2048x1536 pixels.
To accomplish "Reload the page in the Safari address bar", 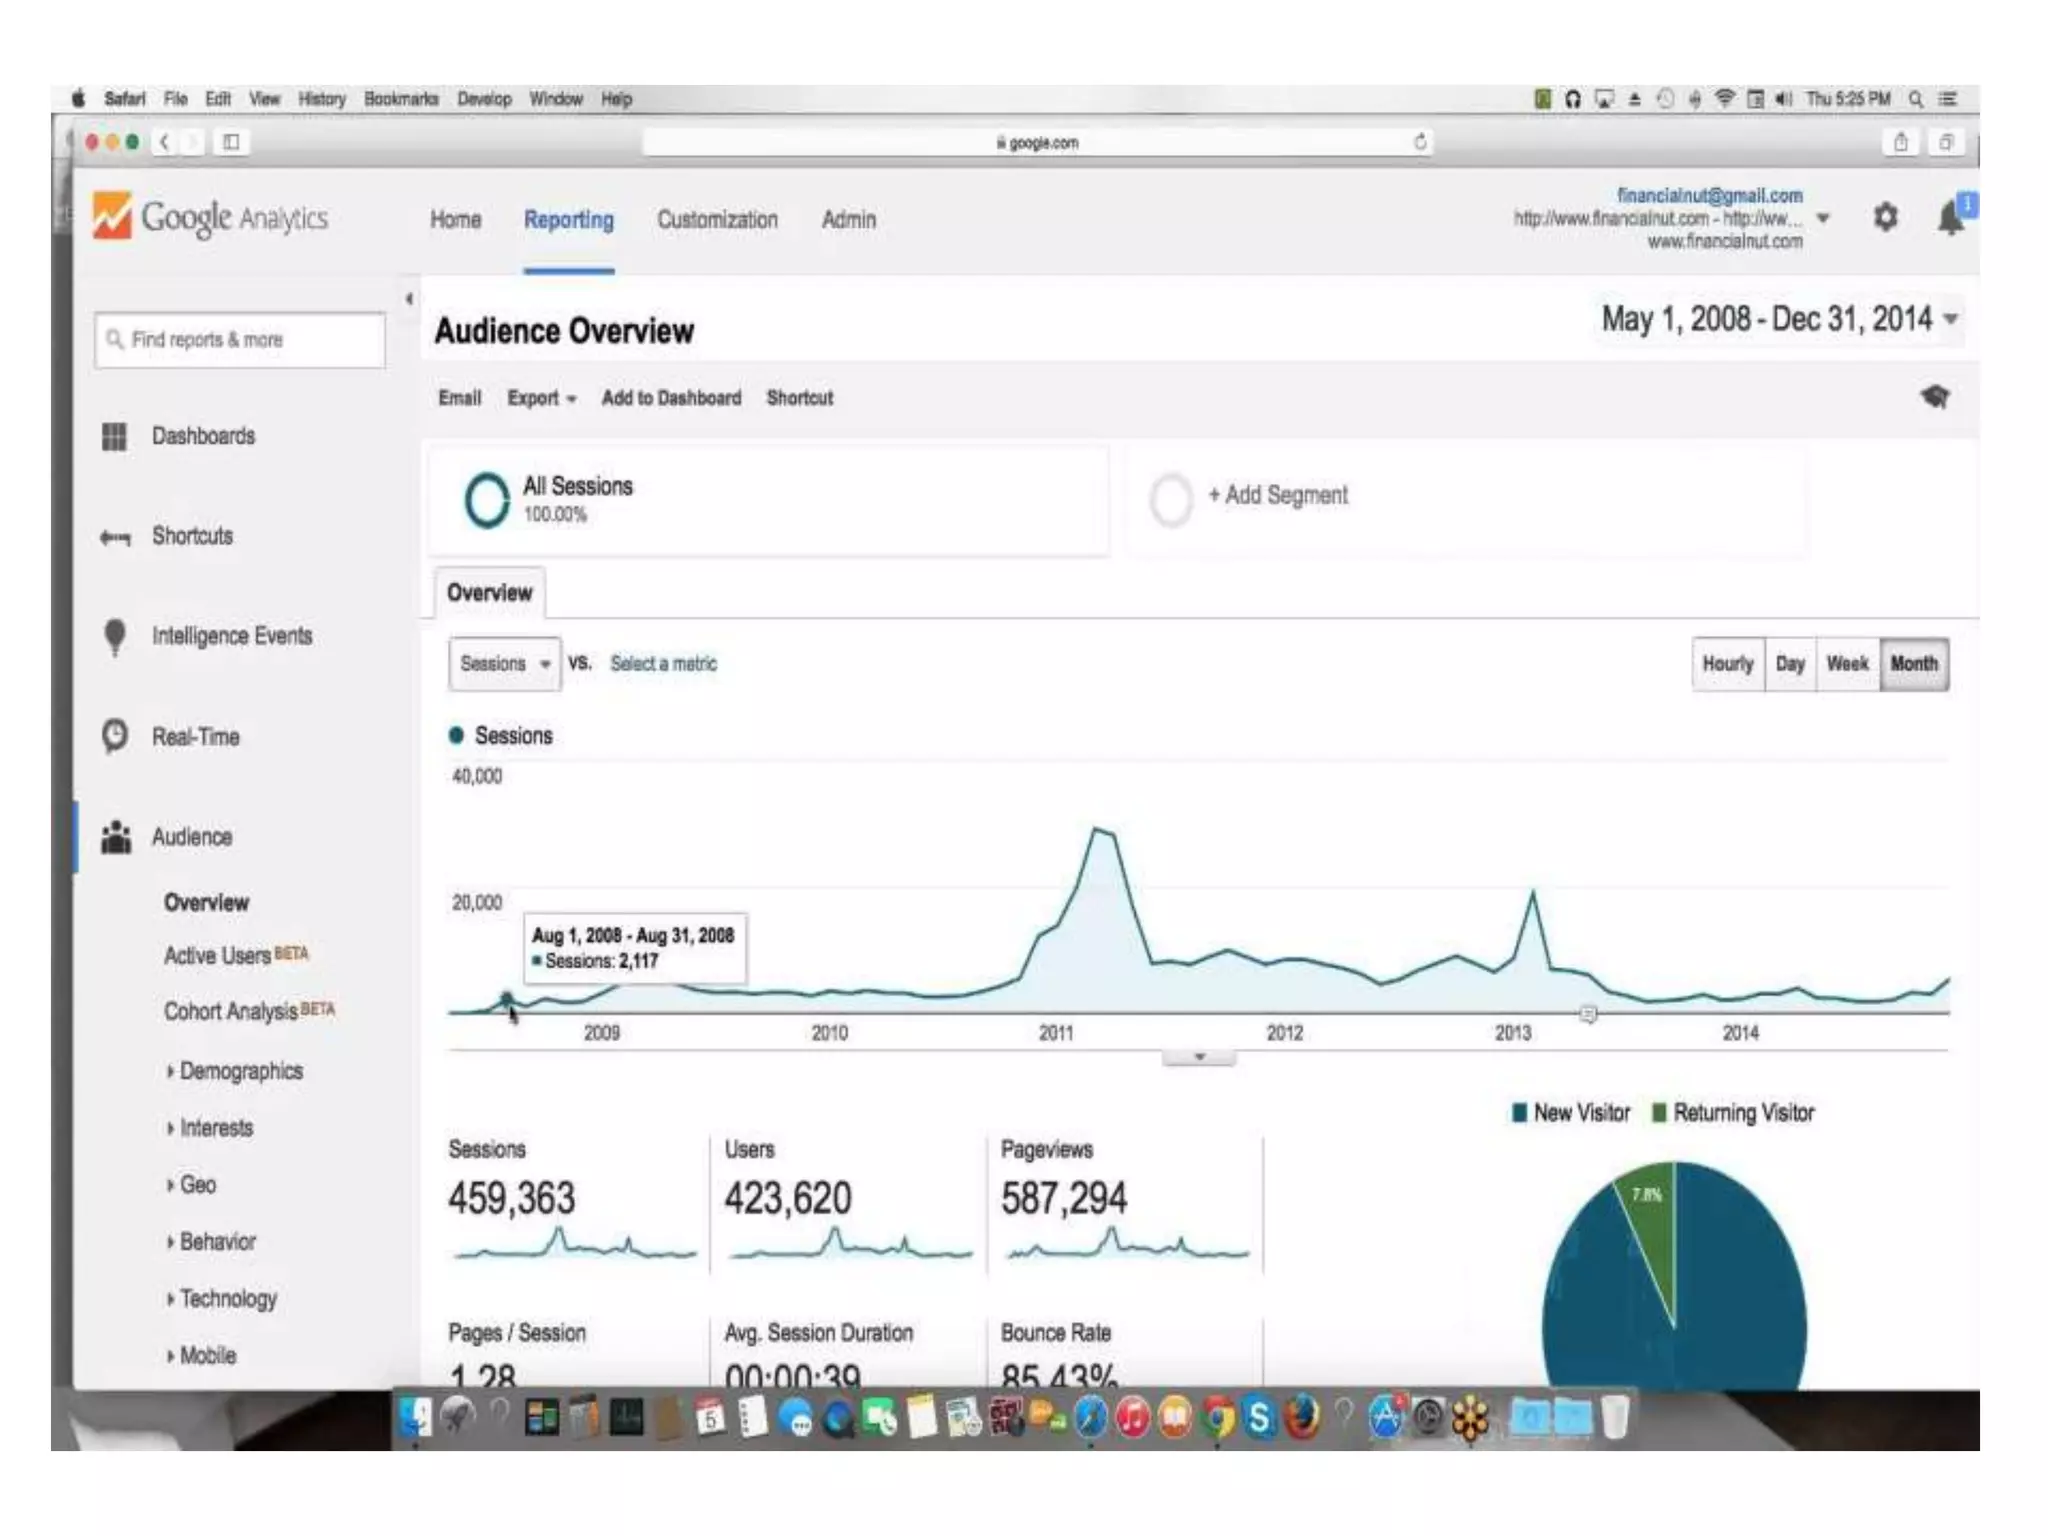I will 1420,142.
